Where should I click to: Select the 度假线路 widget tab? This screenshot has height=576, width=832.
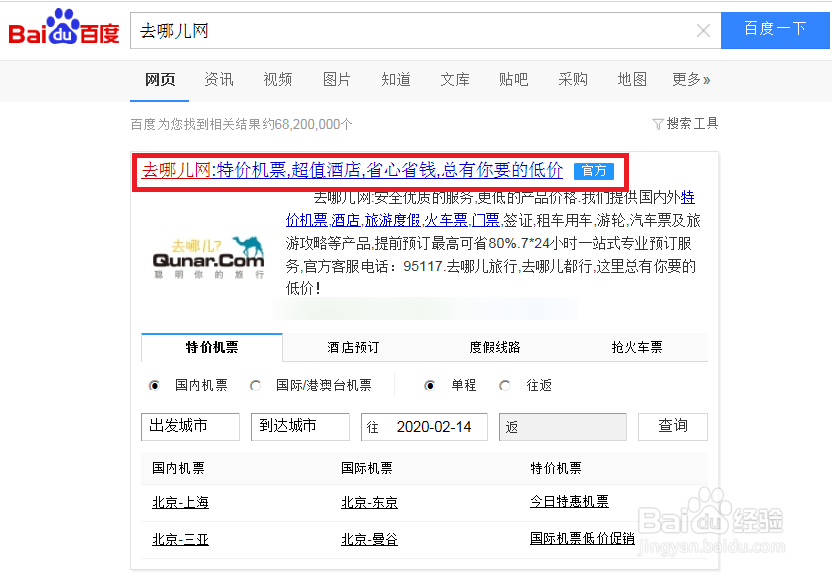pyautogui.click(x=495, y=347)
